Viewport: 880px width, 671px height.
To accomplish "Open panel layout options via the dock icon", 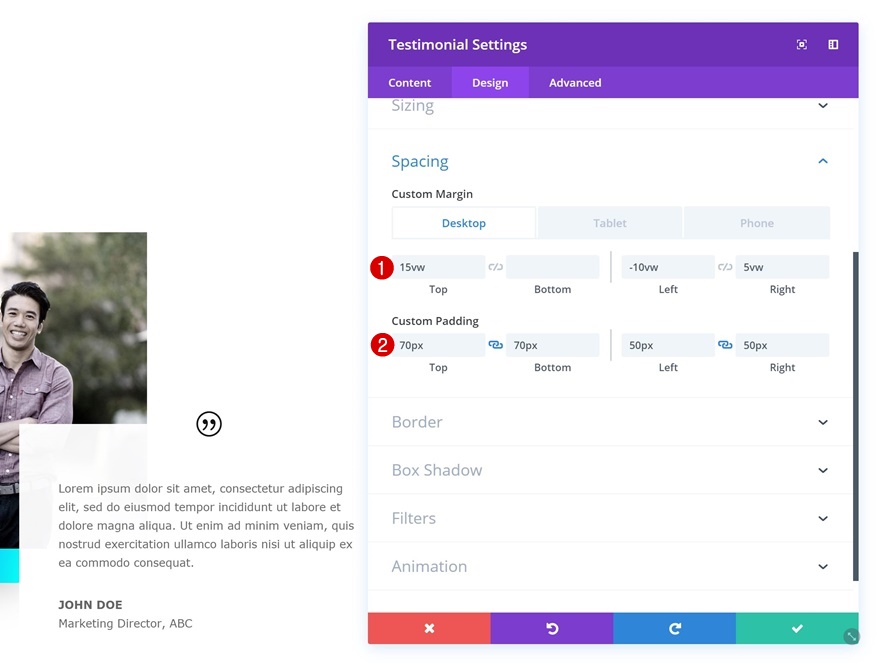I will 833,44.
